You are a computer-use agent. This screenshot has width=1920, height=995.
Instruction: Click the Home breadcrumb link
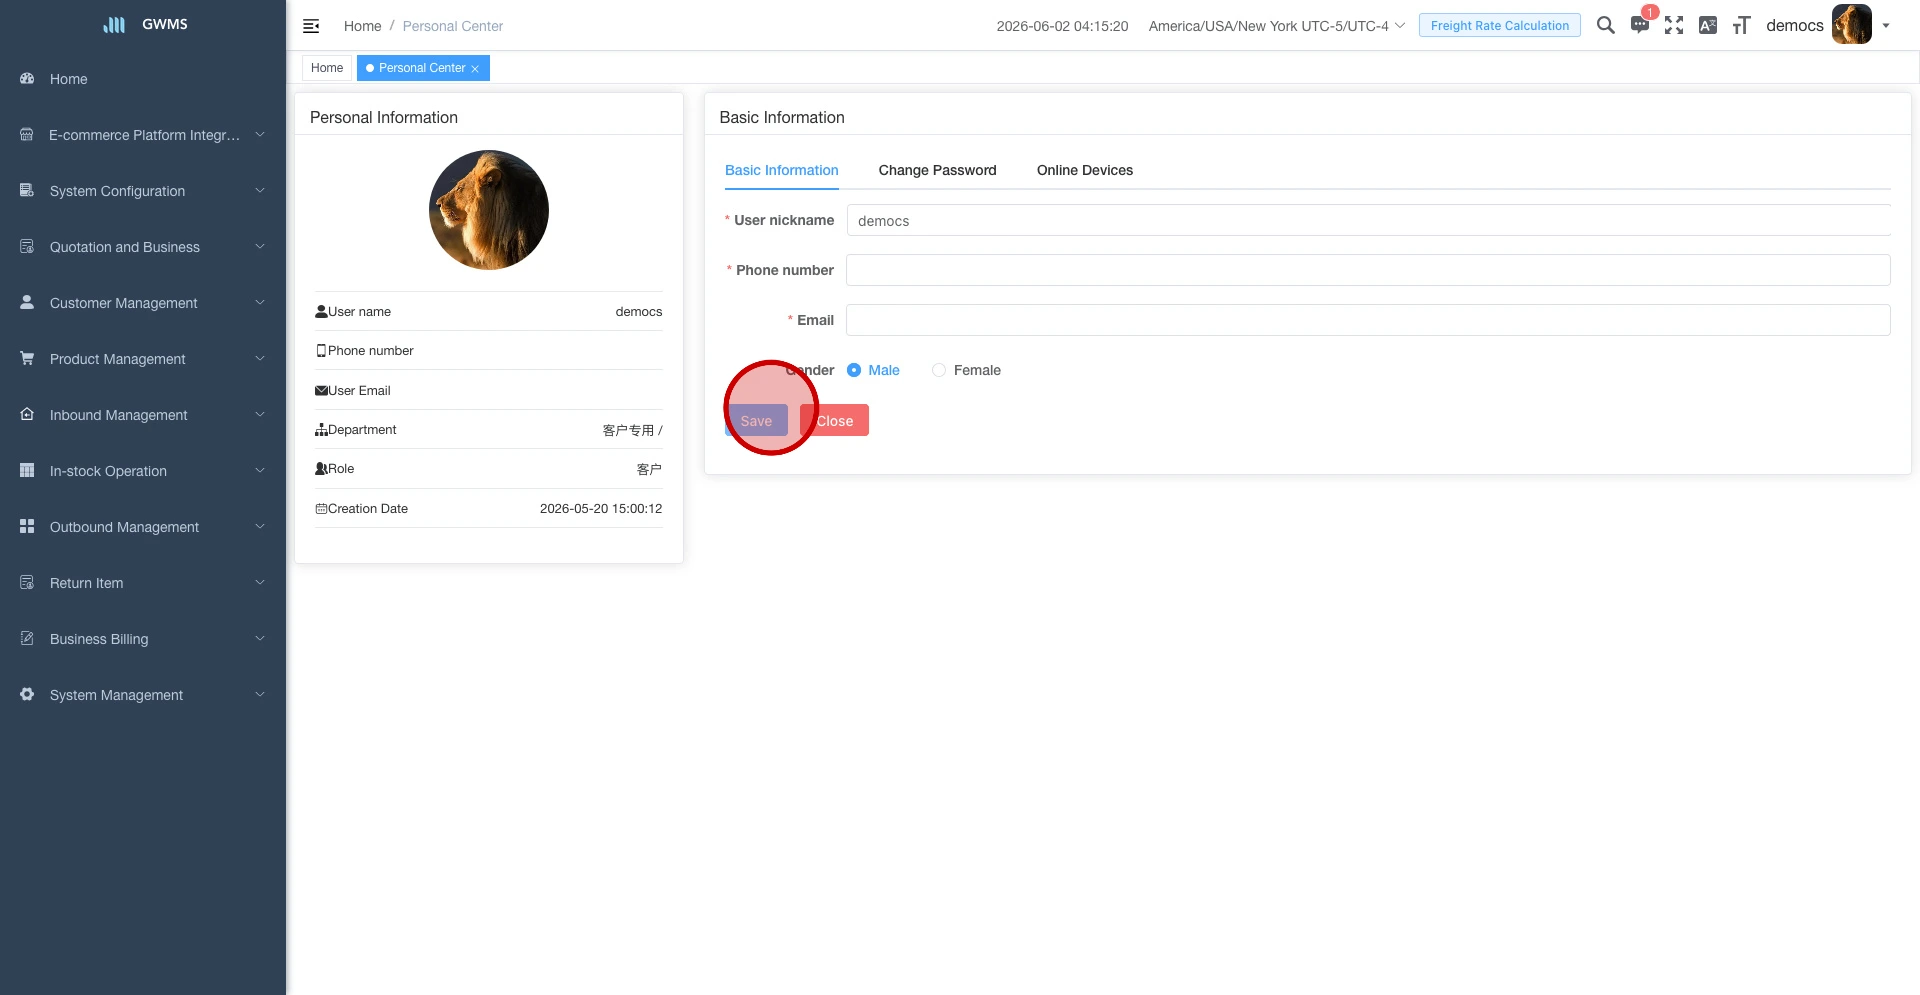pyautogui.click(x=363, y=26)
